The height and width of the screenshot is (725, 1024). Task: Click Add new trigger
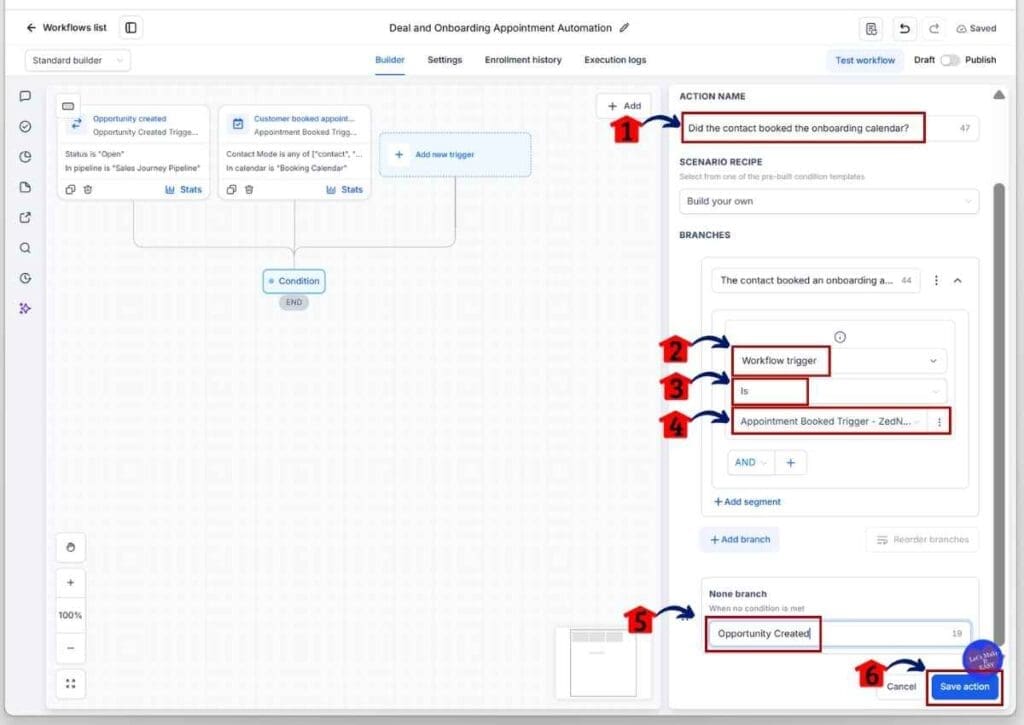click(x=455, y=155)
